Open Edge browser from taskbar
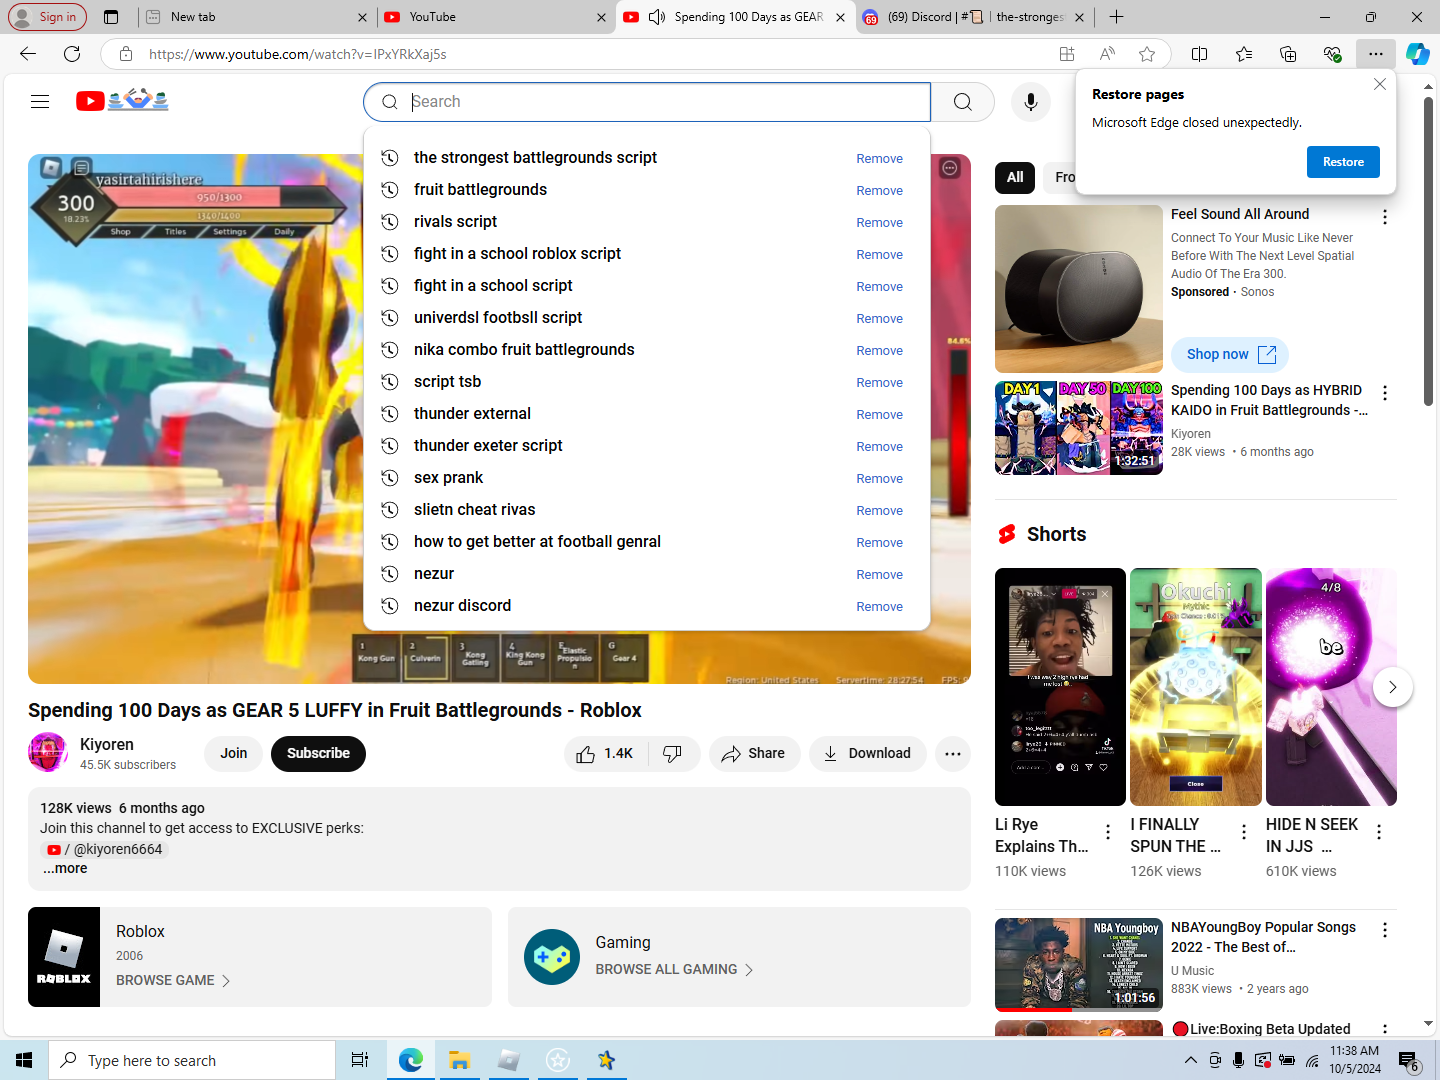 411,1060
